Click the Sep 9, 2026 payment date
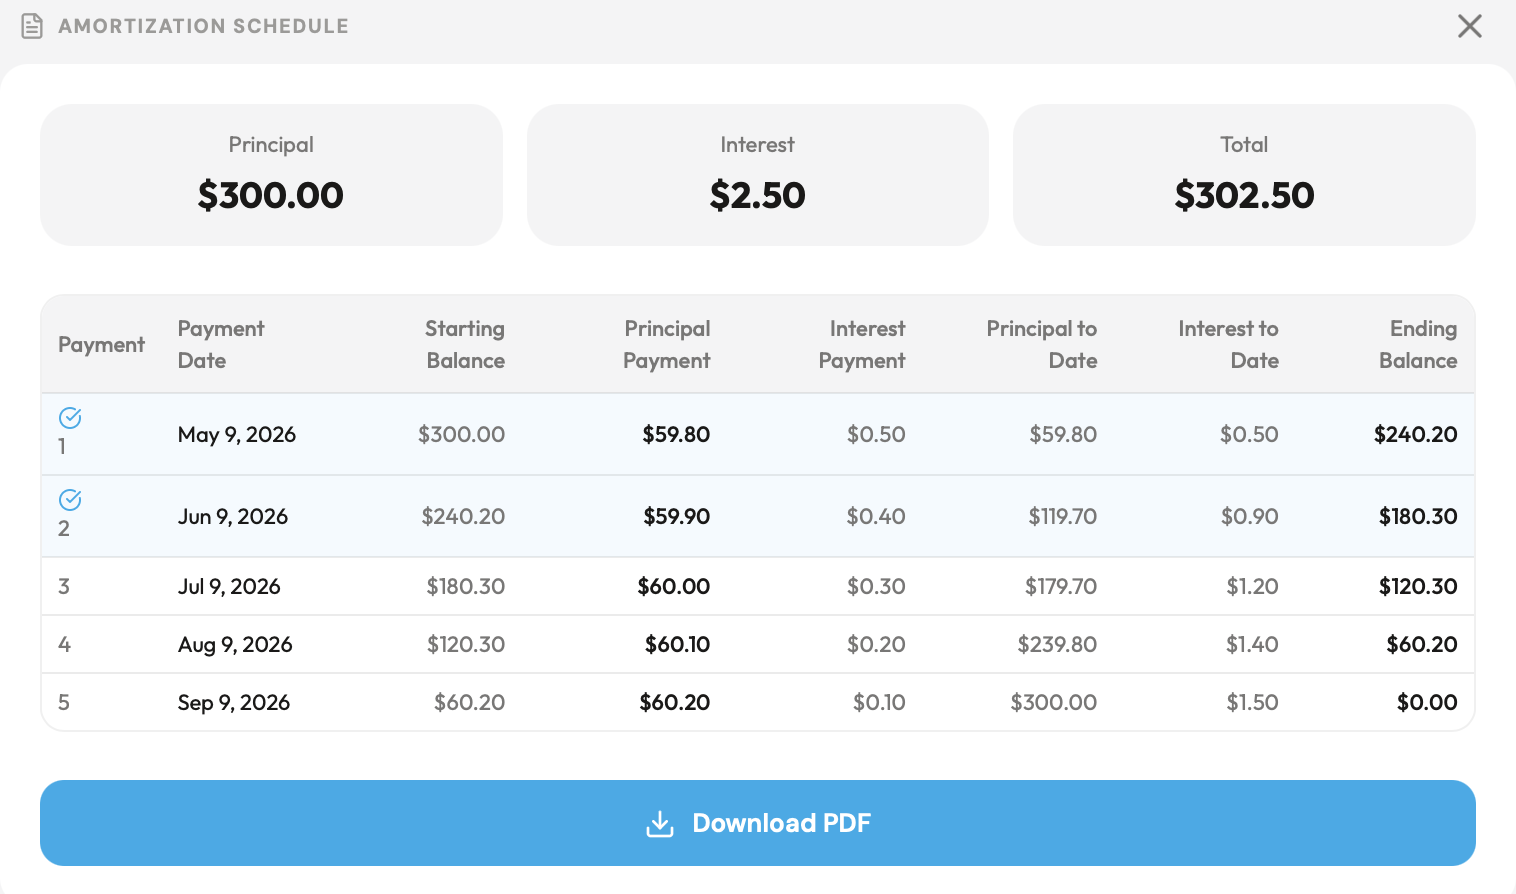The height and width of the screenshot is (894, 1516). coord(233,702)
